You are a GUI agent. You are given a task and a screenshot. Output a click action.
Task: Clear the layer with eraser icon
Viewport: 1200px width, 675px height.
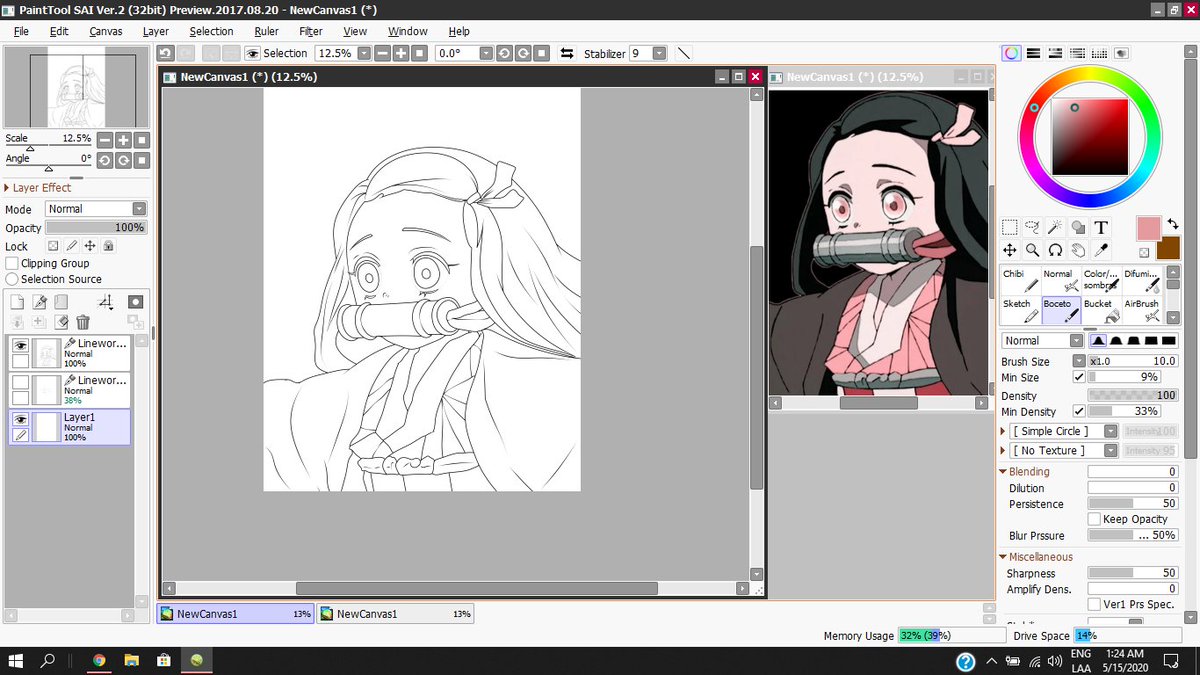[x=61, y=322]
